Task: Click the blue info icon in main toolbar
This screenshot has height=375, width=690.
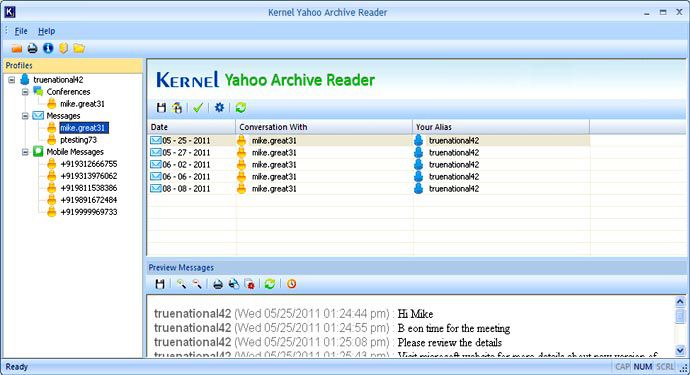Action: (x=48, y=48)
